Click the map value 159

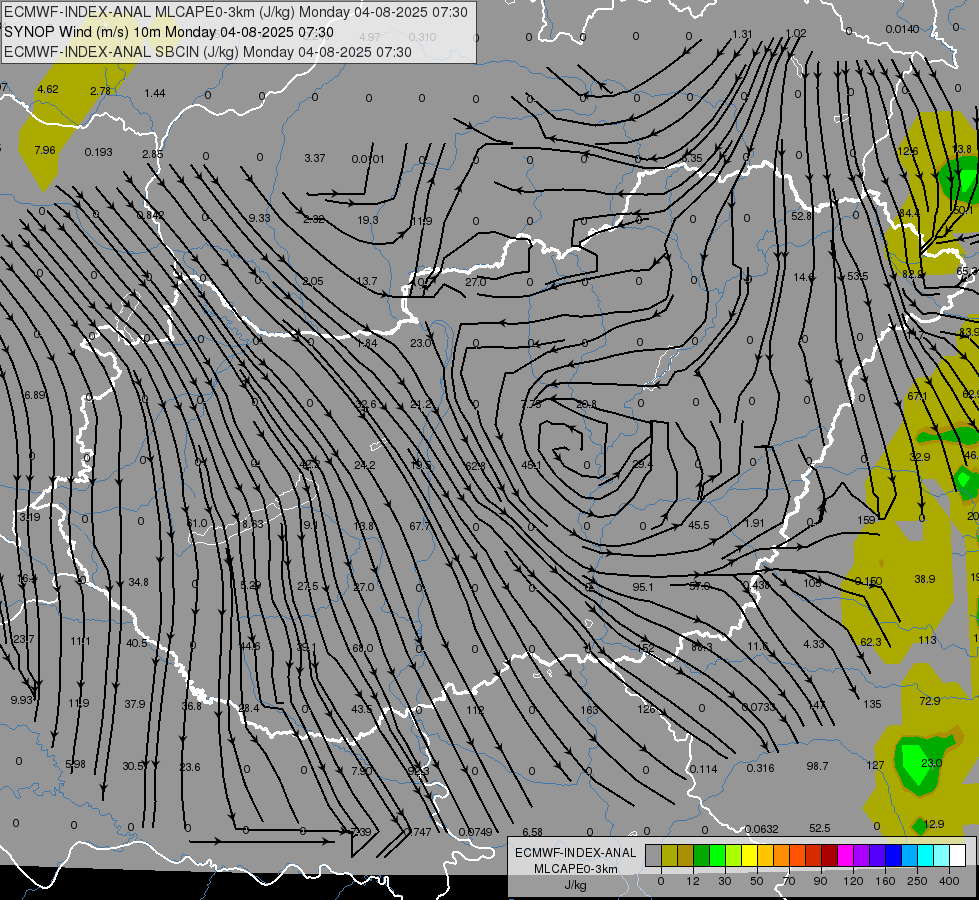866,520
